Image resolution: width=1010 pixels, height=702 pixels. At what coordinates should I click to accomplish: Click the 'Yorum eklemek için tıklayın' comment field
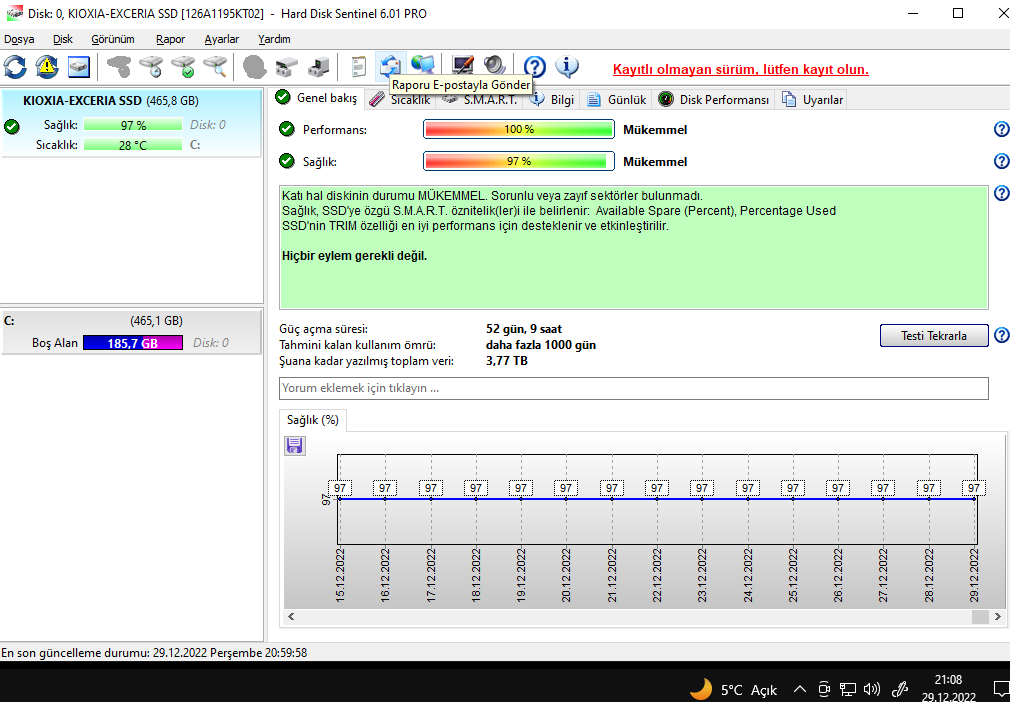coord(634,388)
